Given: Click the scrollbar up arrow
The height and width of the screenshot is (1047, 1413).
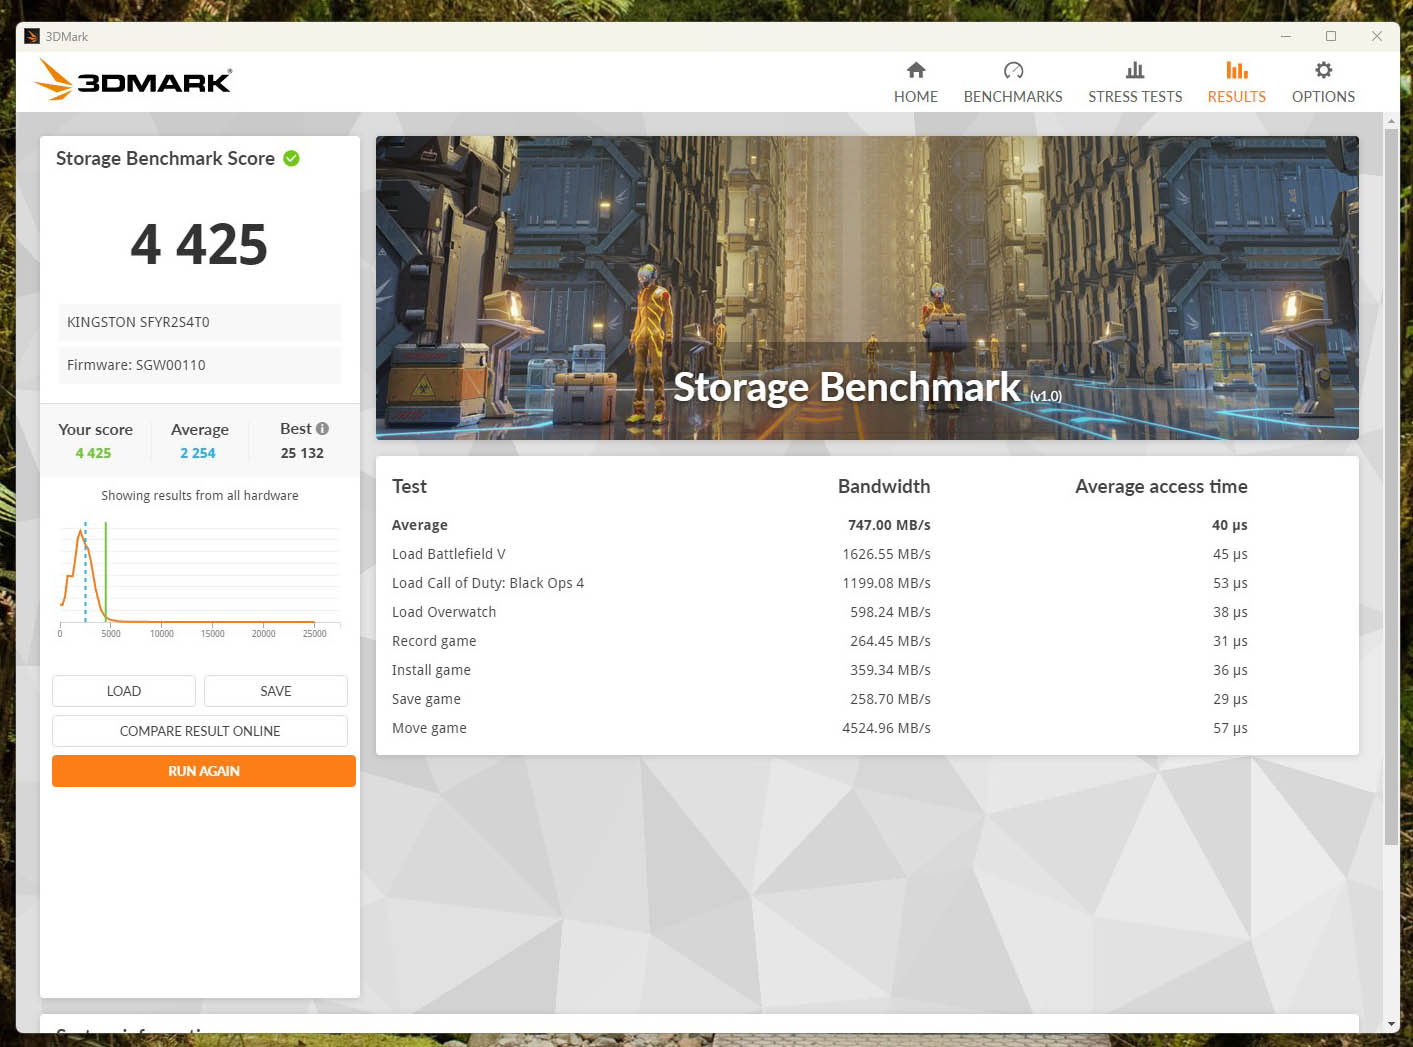Looking at the screenshot, I should click(1391, 120).
